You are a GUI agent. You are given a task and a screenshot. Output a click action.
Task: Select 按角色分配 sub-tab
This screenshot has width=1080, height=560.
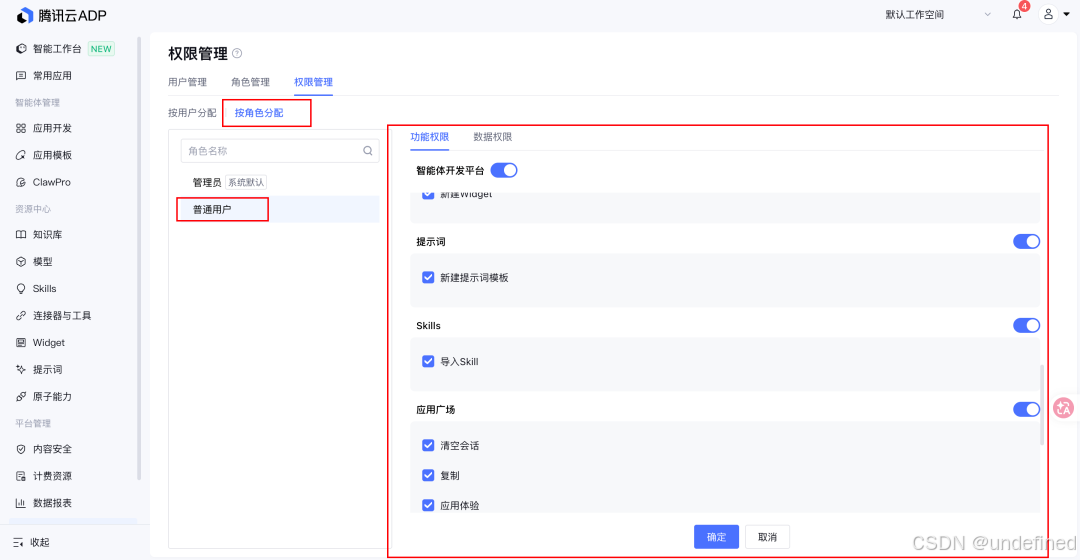coord(259,113)
